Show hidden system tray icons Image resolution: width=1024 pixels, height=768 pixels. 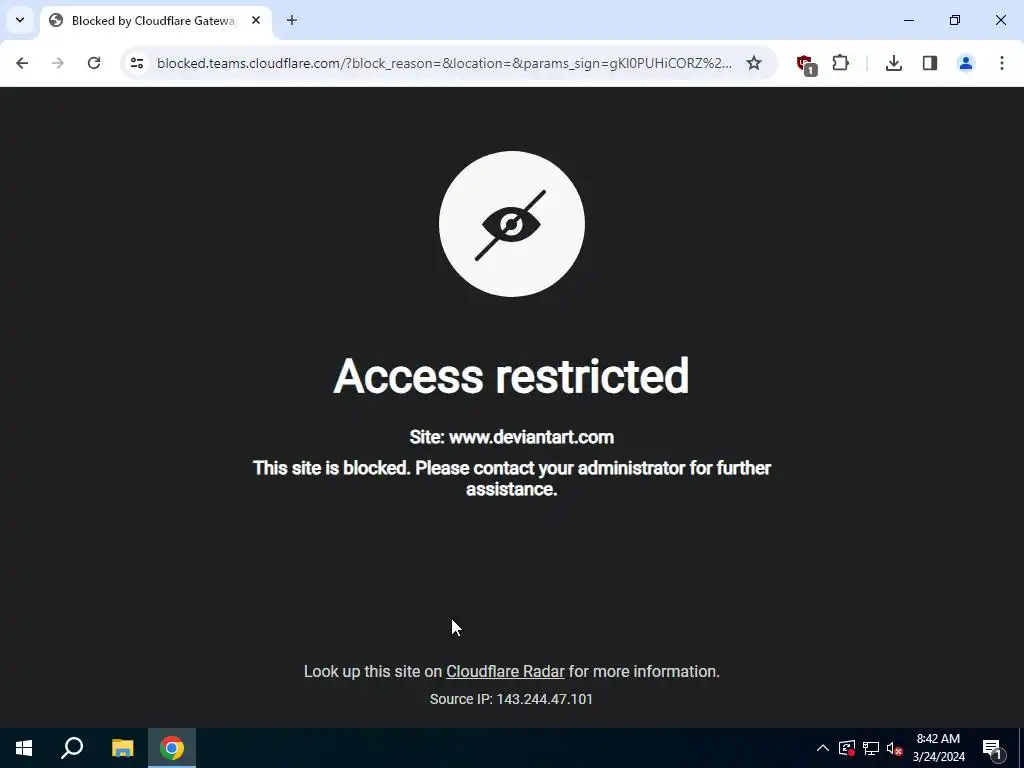[823, 748]
